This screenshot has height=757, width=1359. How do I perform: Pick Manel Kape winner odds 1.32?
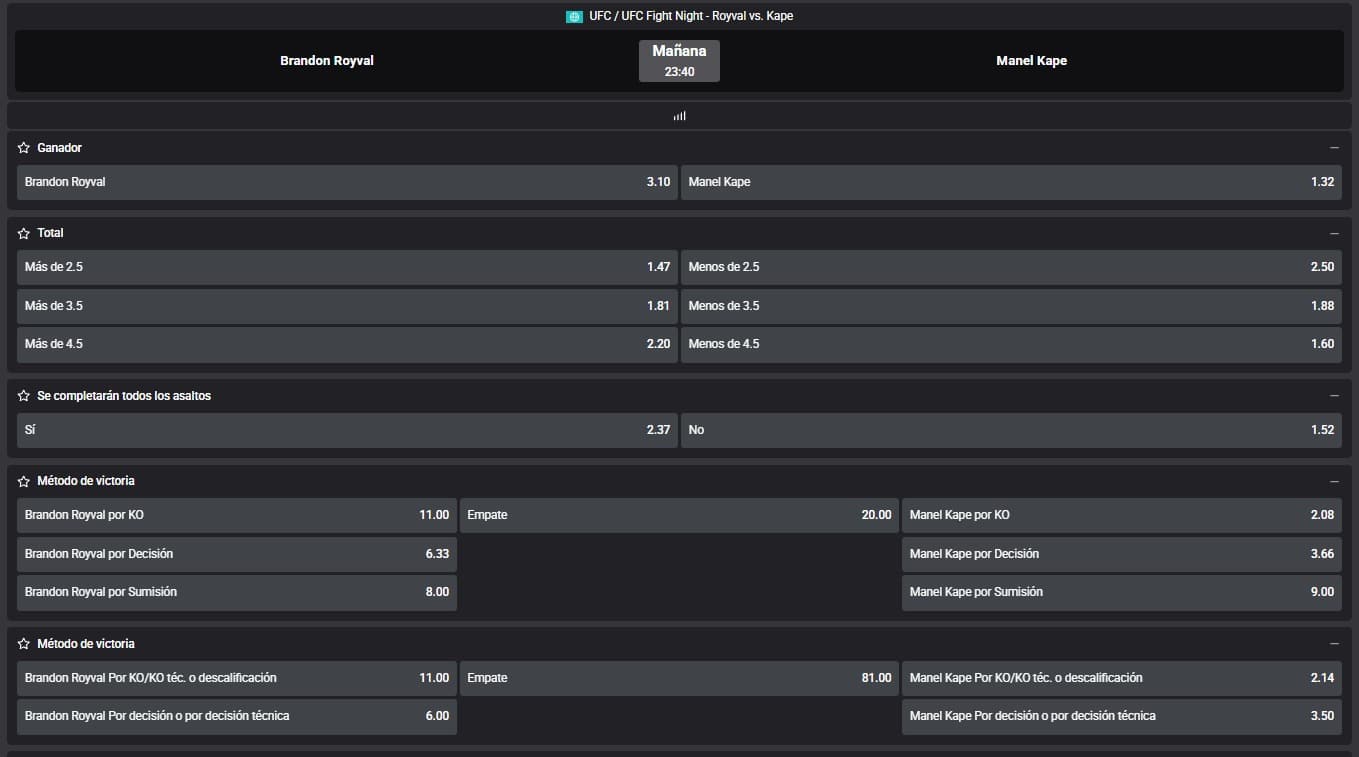click(x=1011, y=182)
